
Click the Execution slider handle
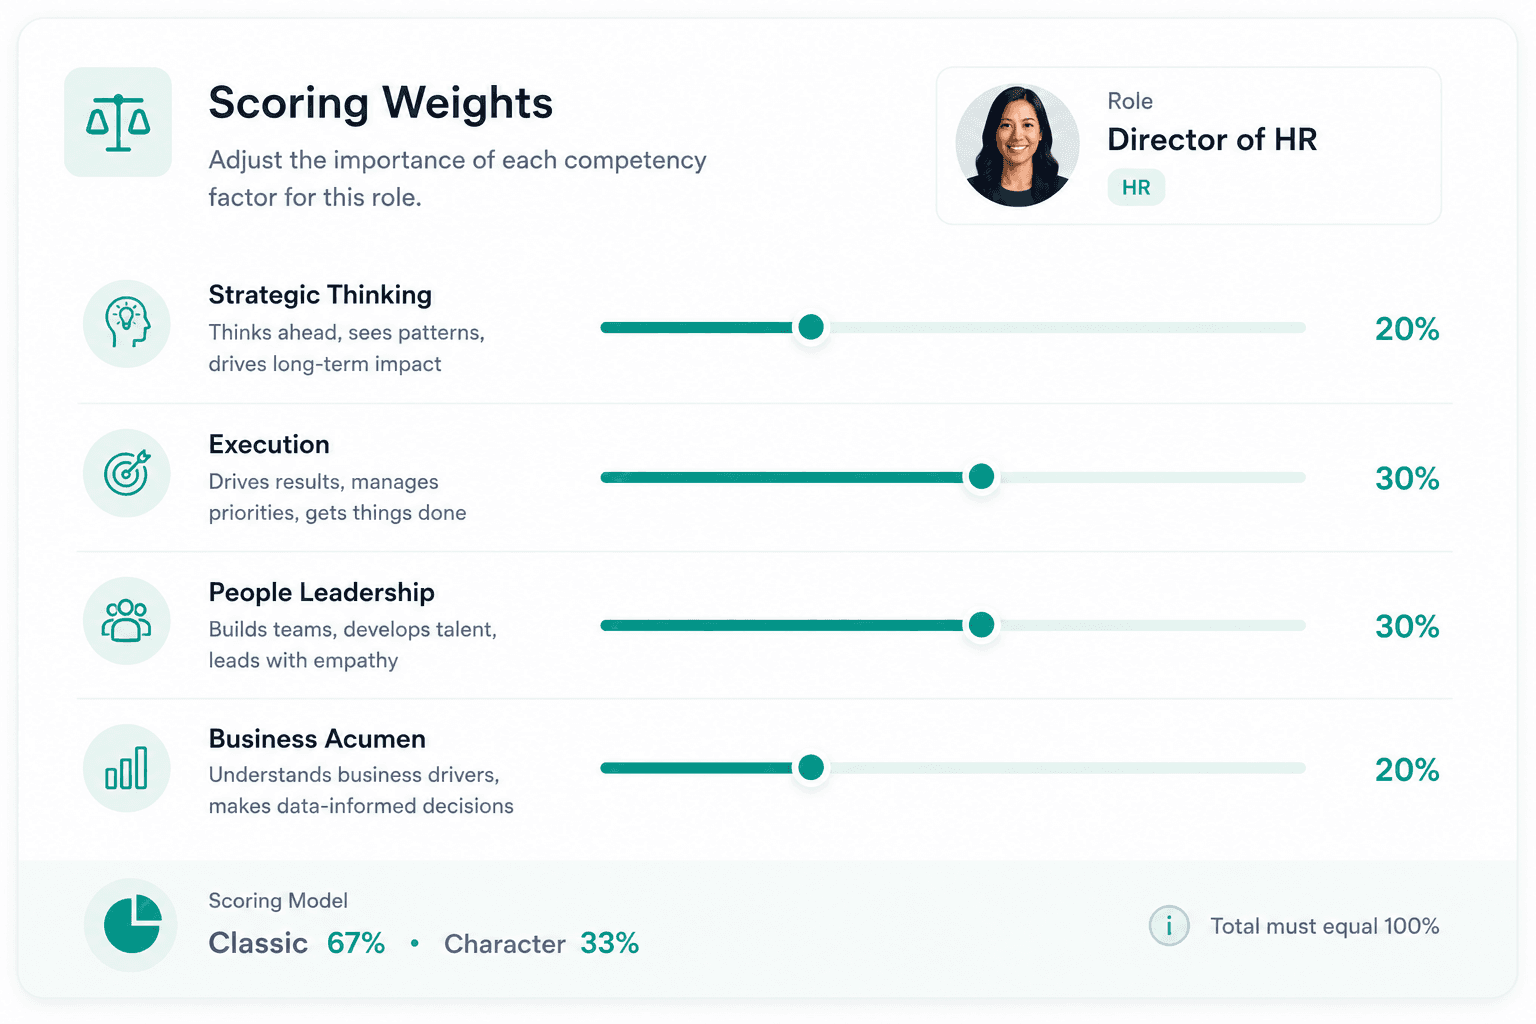point(982,477)
